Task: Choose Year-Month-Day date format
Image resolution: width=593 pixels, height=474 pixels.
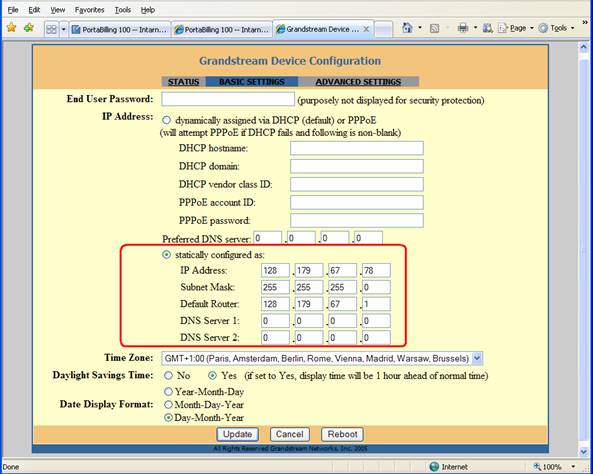Action: [168, 392]
